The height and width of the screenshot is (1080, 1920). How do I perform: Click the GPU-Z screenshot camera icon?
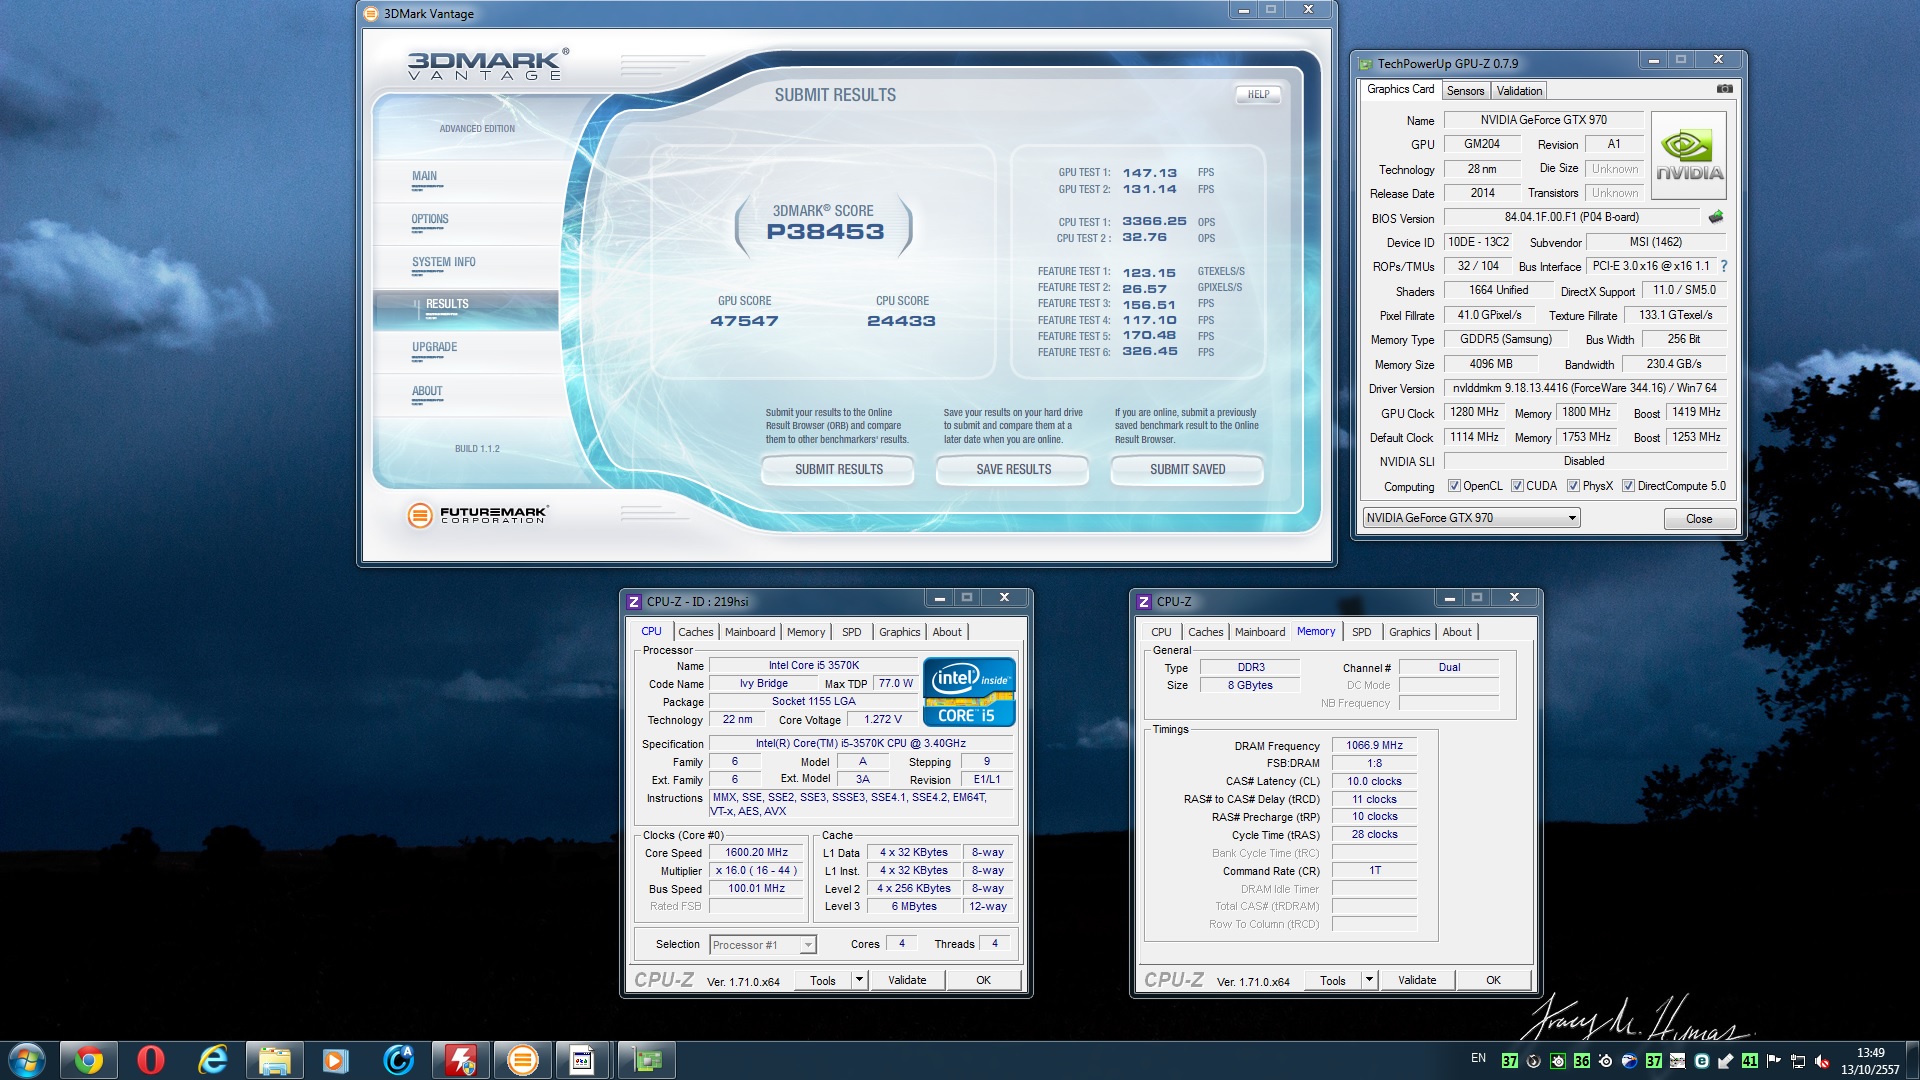(1724, 89)
